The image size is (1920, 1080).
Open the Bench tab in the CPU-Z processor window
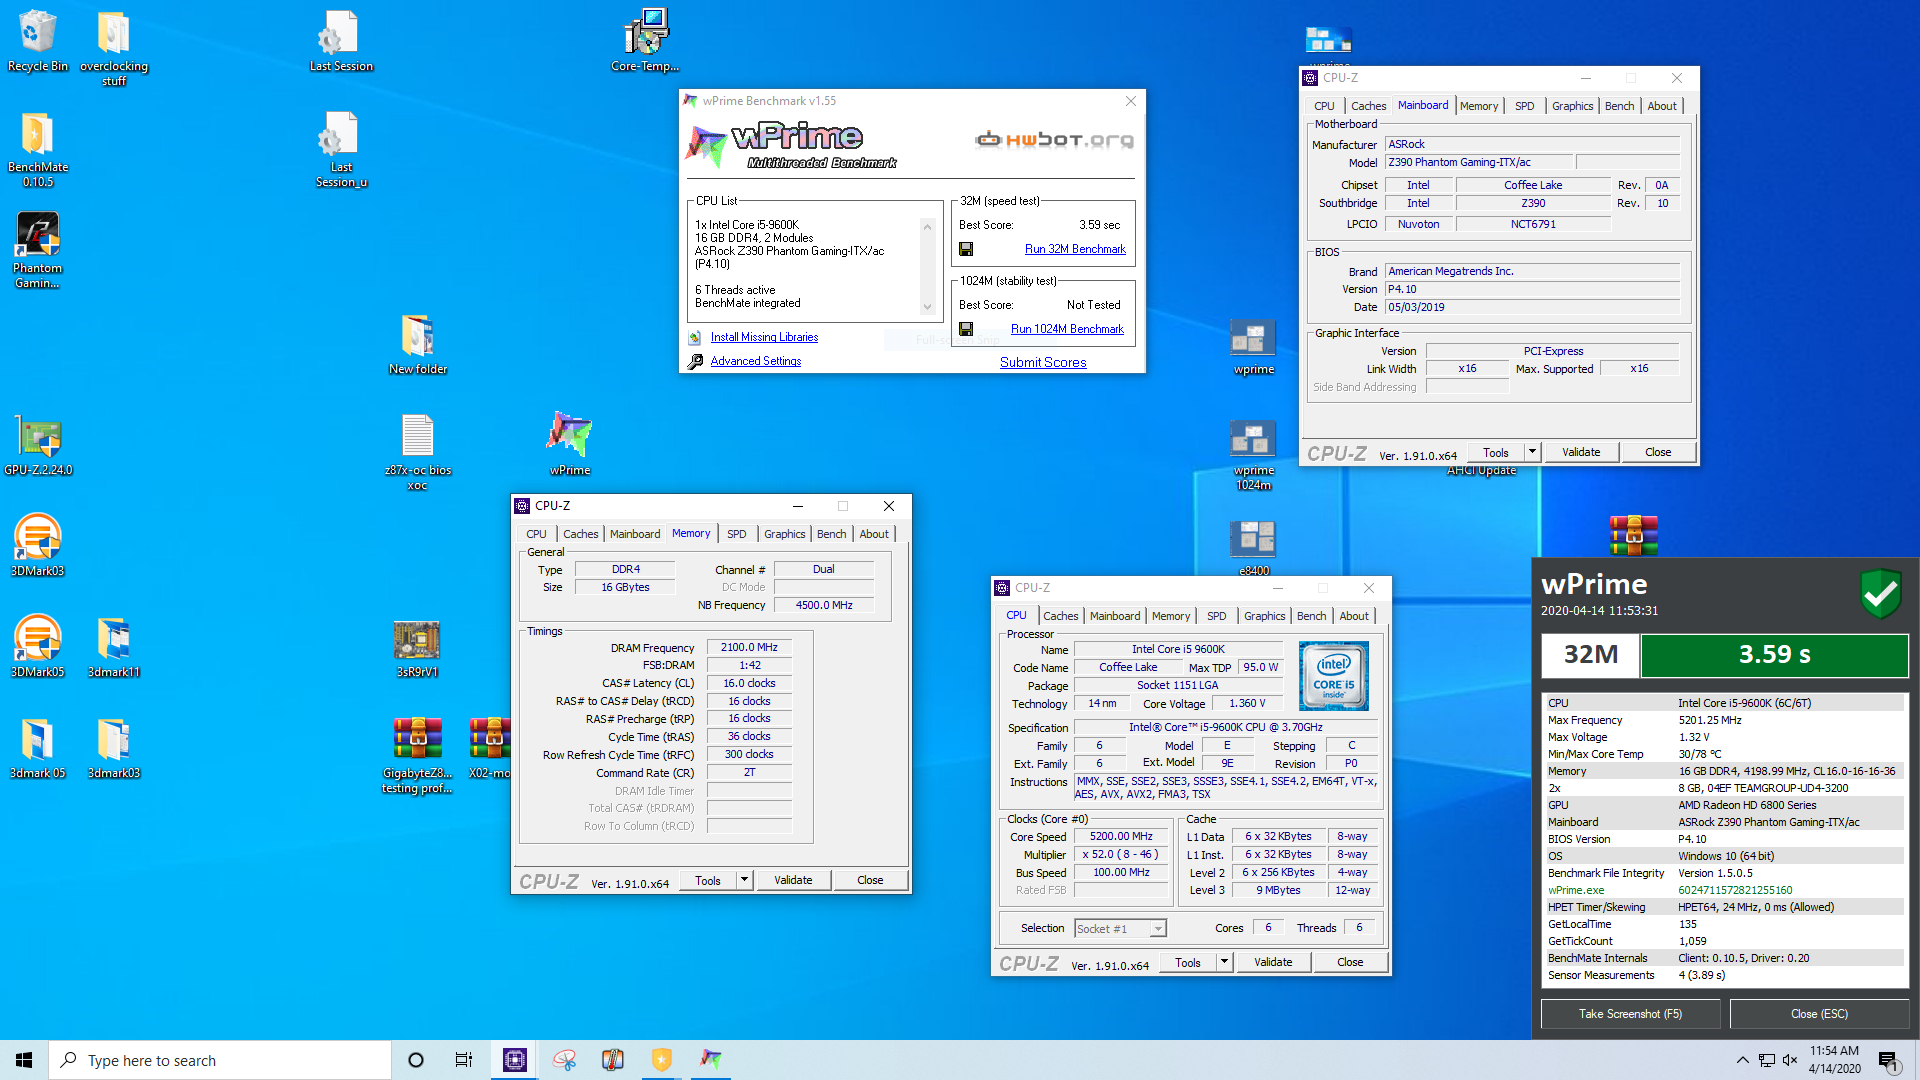[x=1311, y=616]
